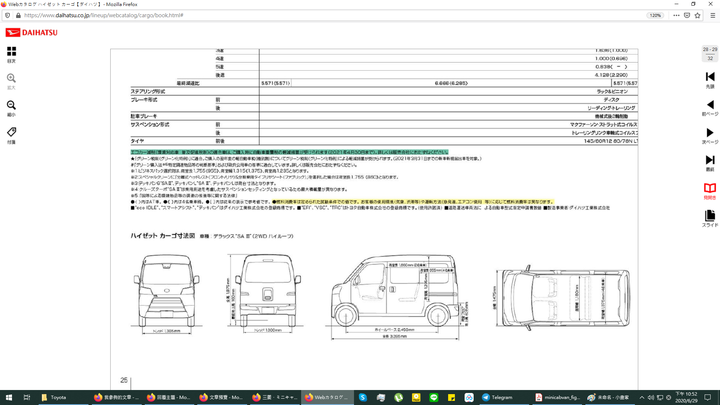This screenshot has width=720, height=405.
Task: Click the ステアリング形式 table row label
Action: [x=148, y=91]
